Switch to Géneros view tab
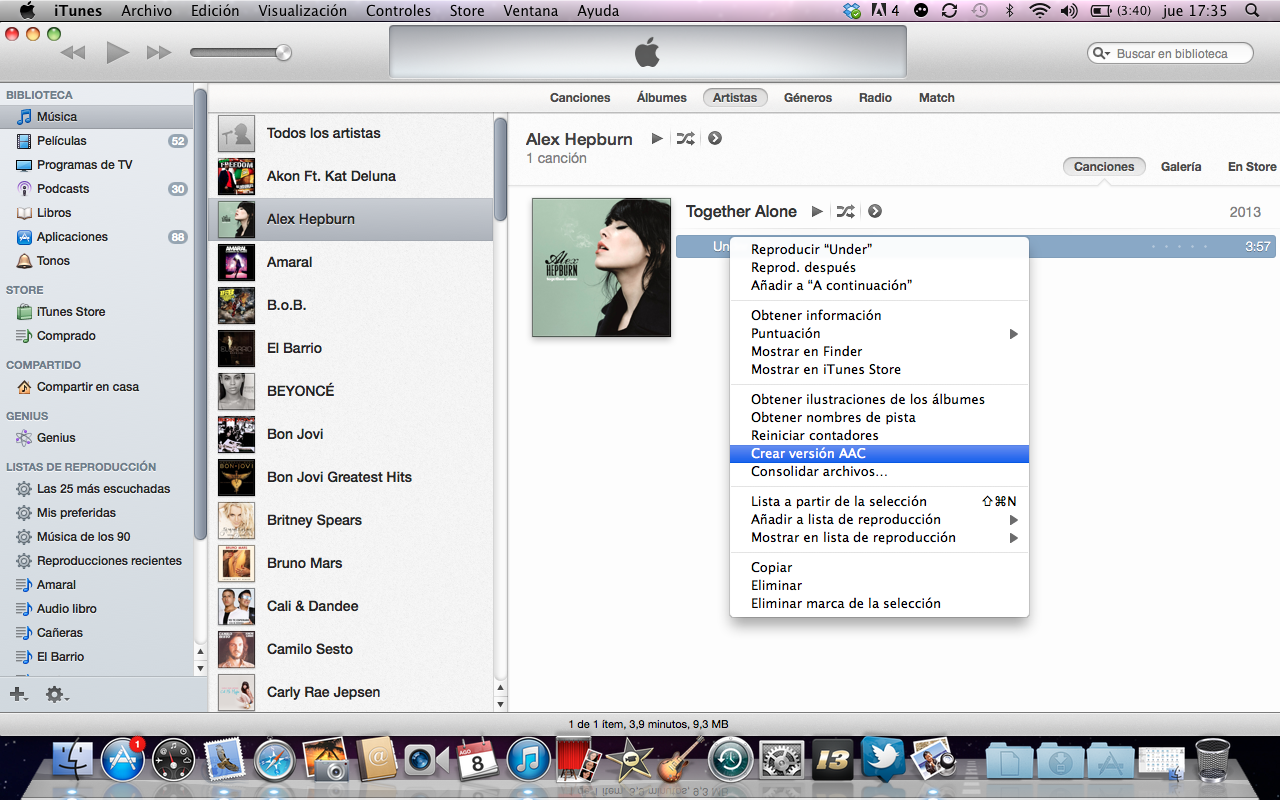The height and width of the screenshot is (800, 1280). tap(808, 98)
